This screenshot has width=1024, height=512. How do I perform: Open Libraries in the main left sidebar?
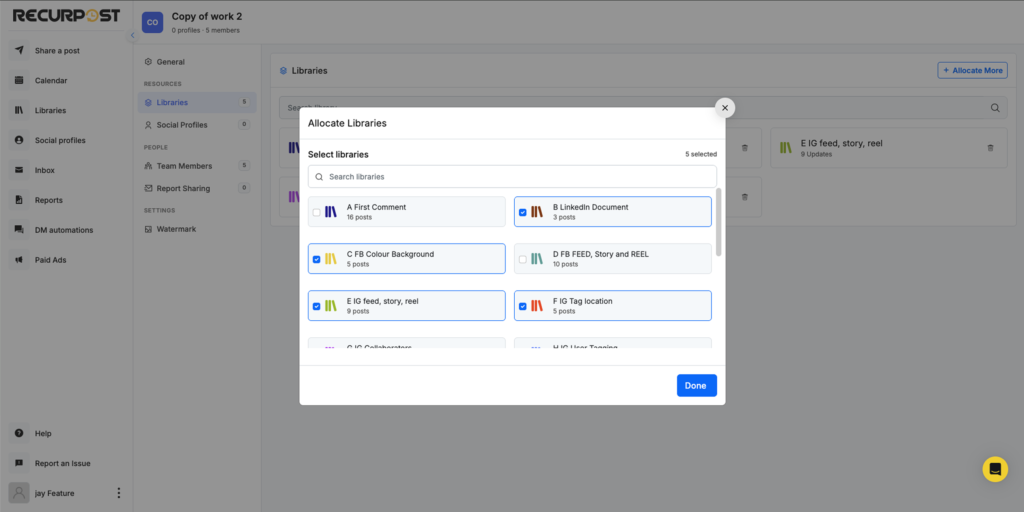click(50, 110)
